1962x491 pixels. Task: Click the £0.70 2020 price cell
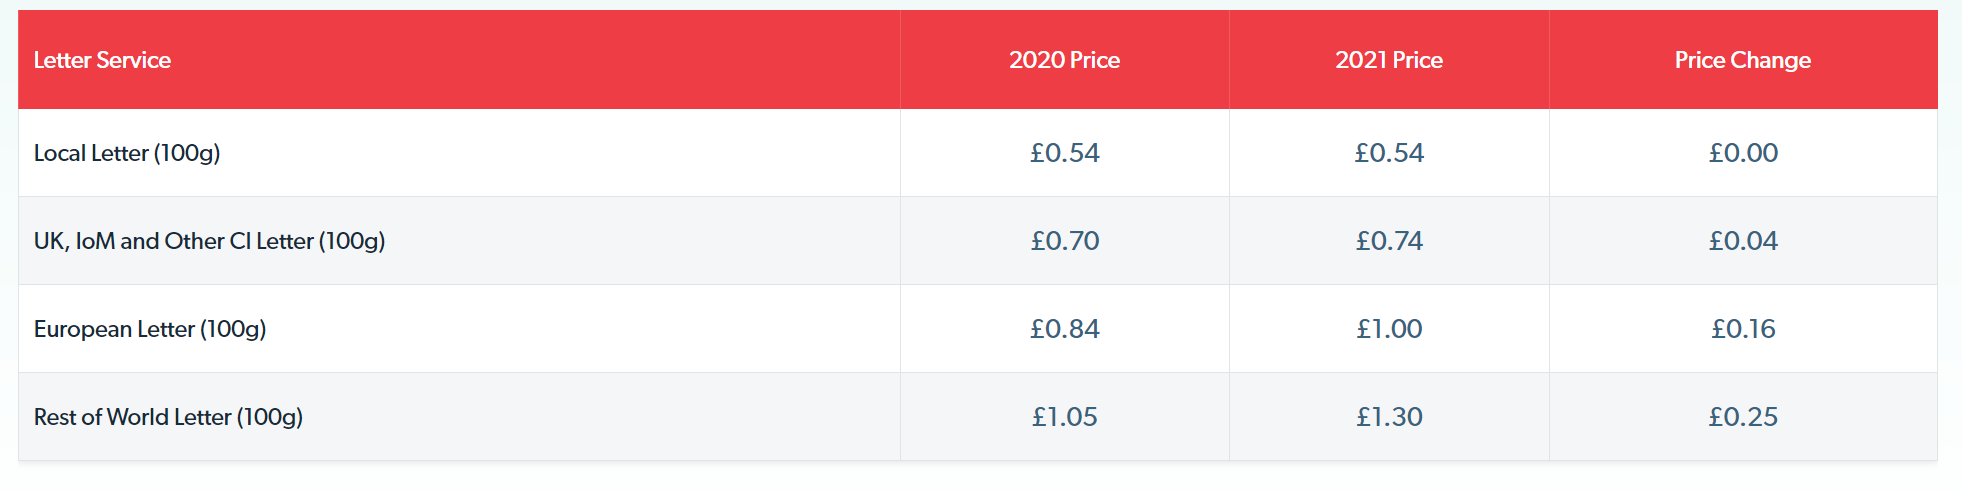tap(1065, 241)
